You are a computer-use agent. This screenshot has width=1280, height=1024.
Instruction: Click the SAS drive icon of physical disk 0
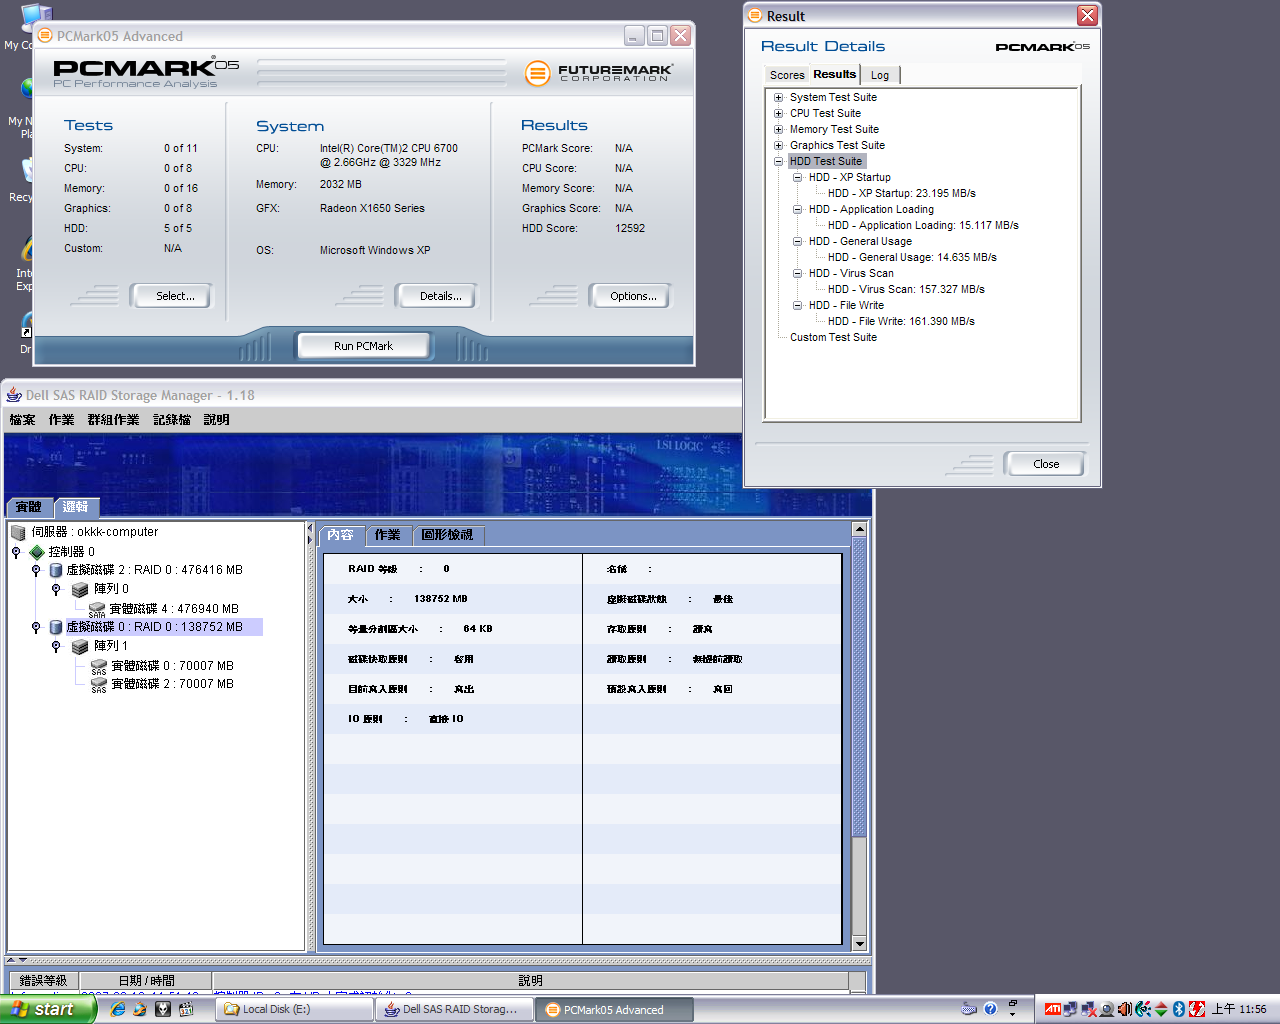[99, 666]
